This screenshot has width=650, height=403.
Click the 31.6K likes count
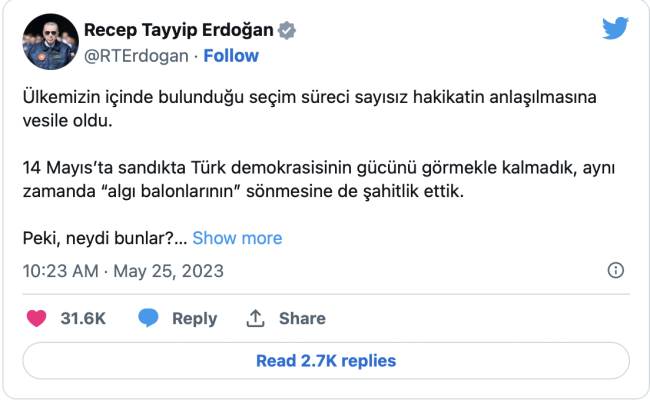(x=83, y=318)
